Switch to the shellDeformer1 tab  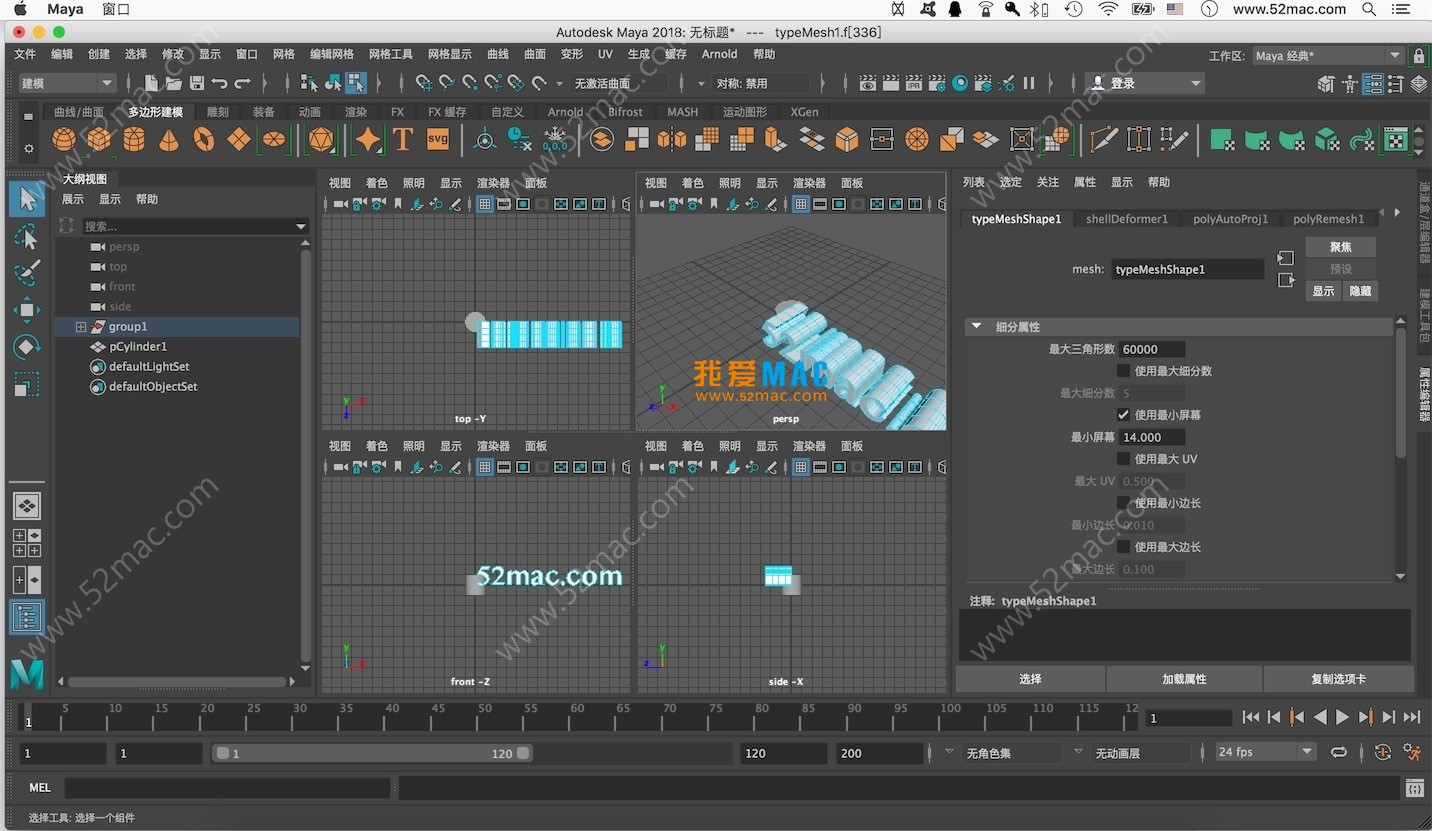click(x=1126, y=219)
